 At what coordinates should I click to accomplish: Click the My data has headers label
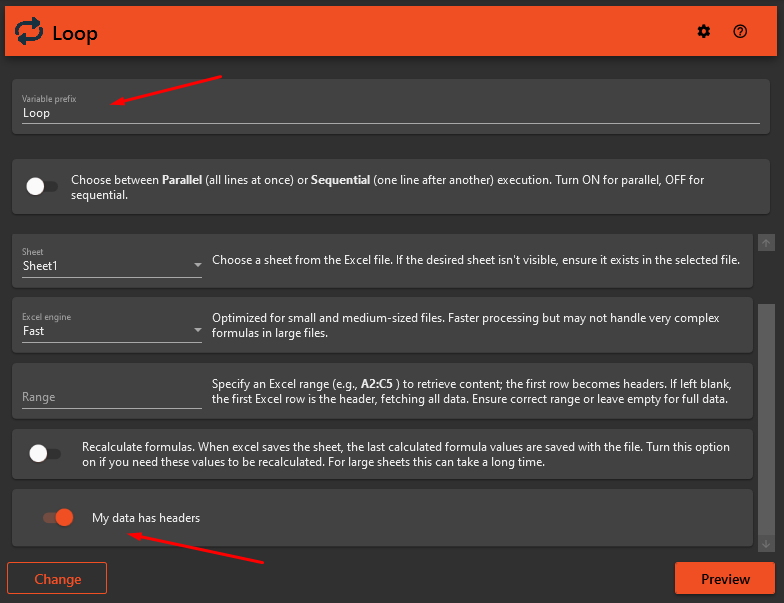tap(146, 518)
